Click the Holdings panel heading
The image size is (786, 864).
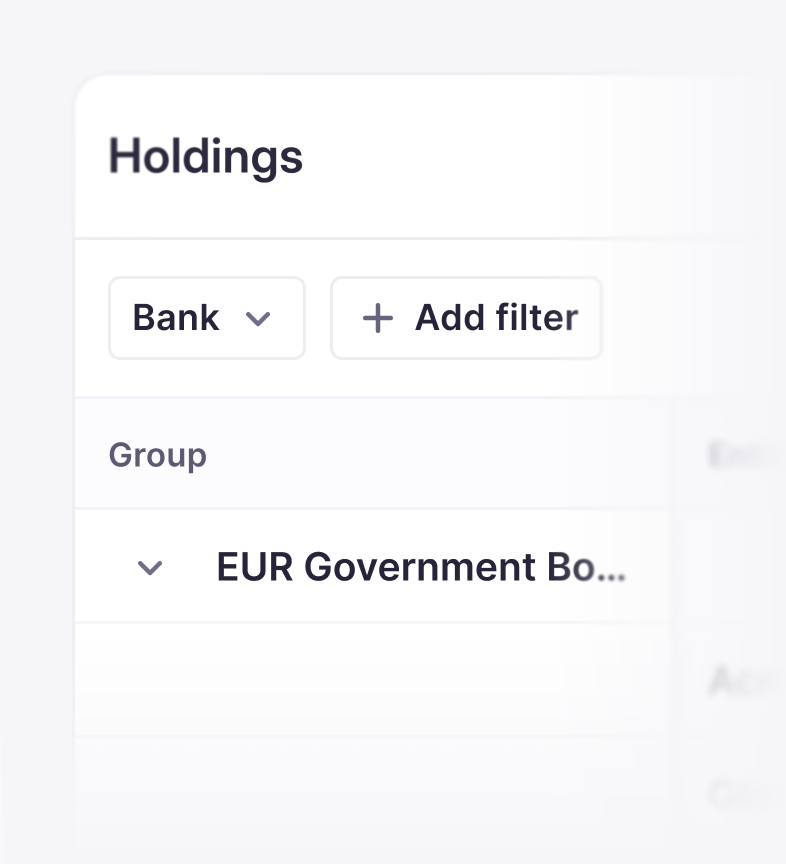pos(204,156)
